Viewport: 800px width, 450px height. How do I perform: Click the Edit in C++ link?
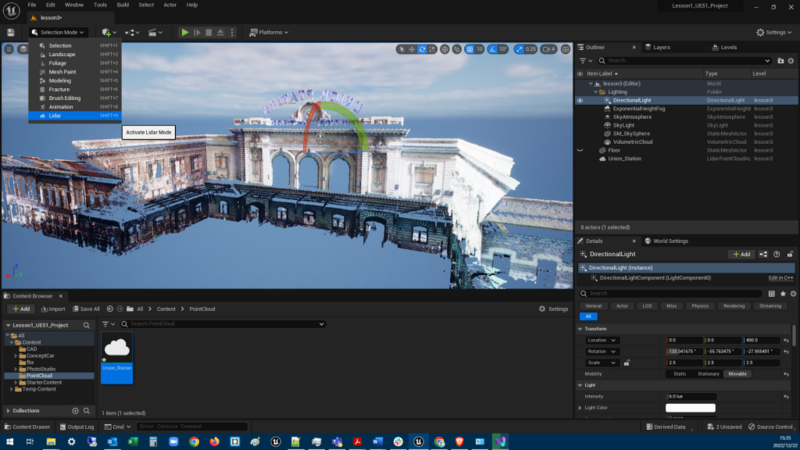coord(781,278)
